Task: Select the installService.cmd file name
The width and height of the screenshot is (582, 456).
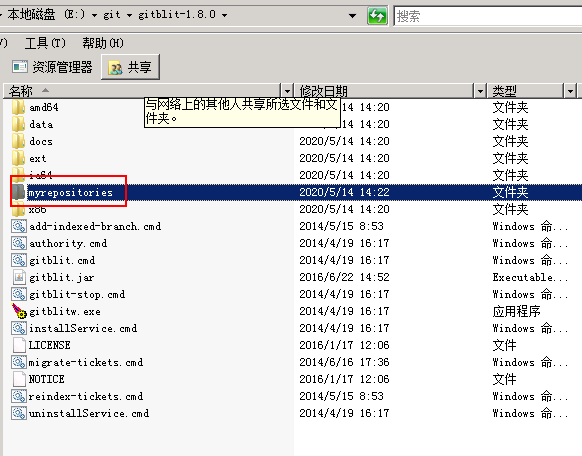Action: [83, 328]
